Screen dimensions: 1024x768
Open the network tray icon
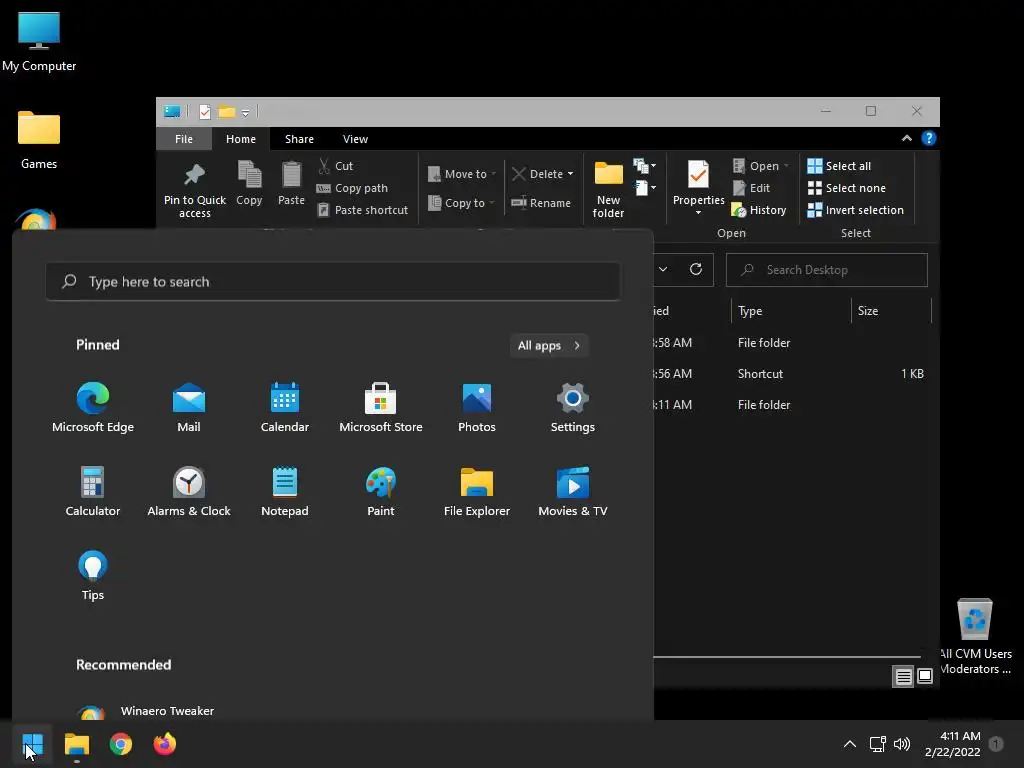877,744
